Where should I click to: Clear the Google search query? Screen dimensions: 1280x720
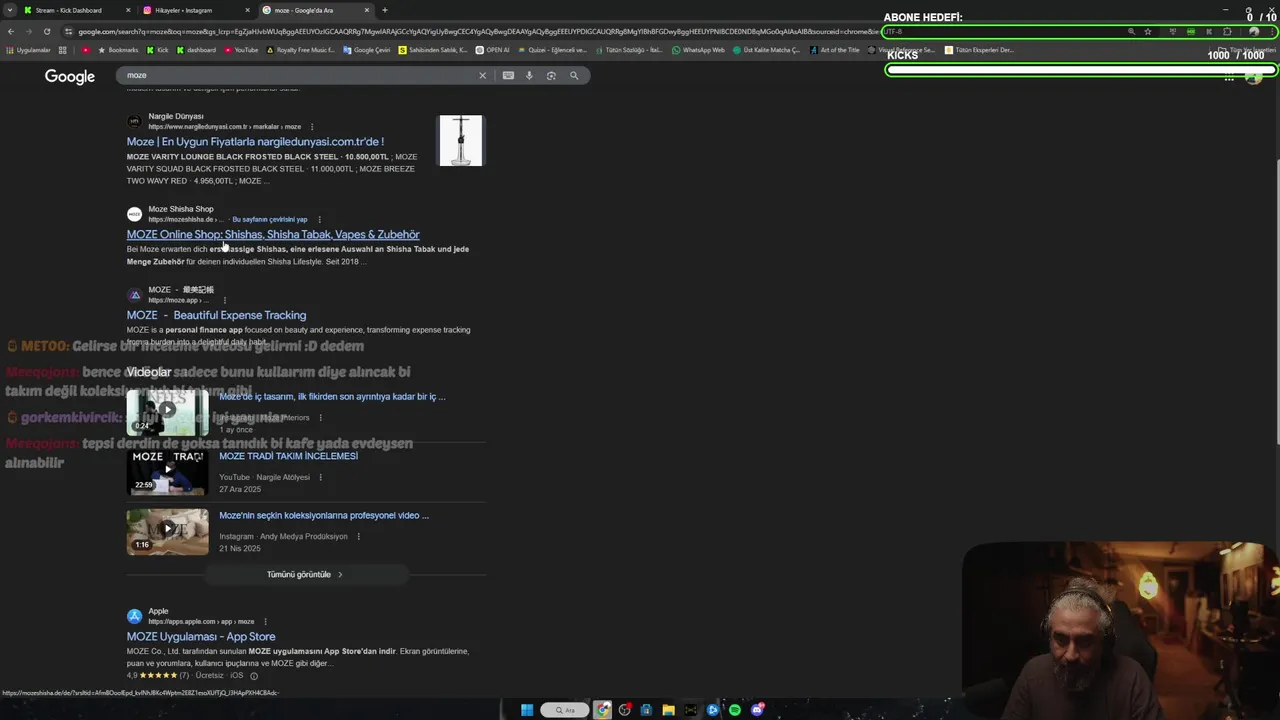[x=482, y=75]
